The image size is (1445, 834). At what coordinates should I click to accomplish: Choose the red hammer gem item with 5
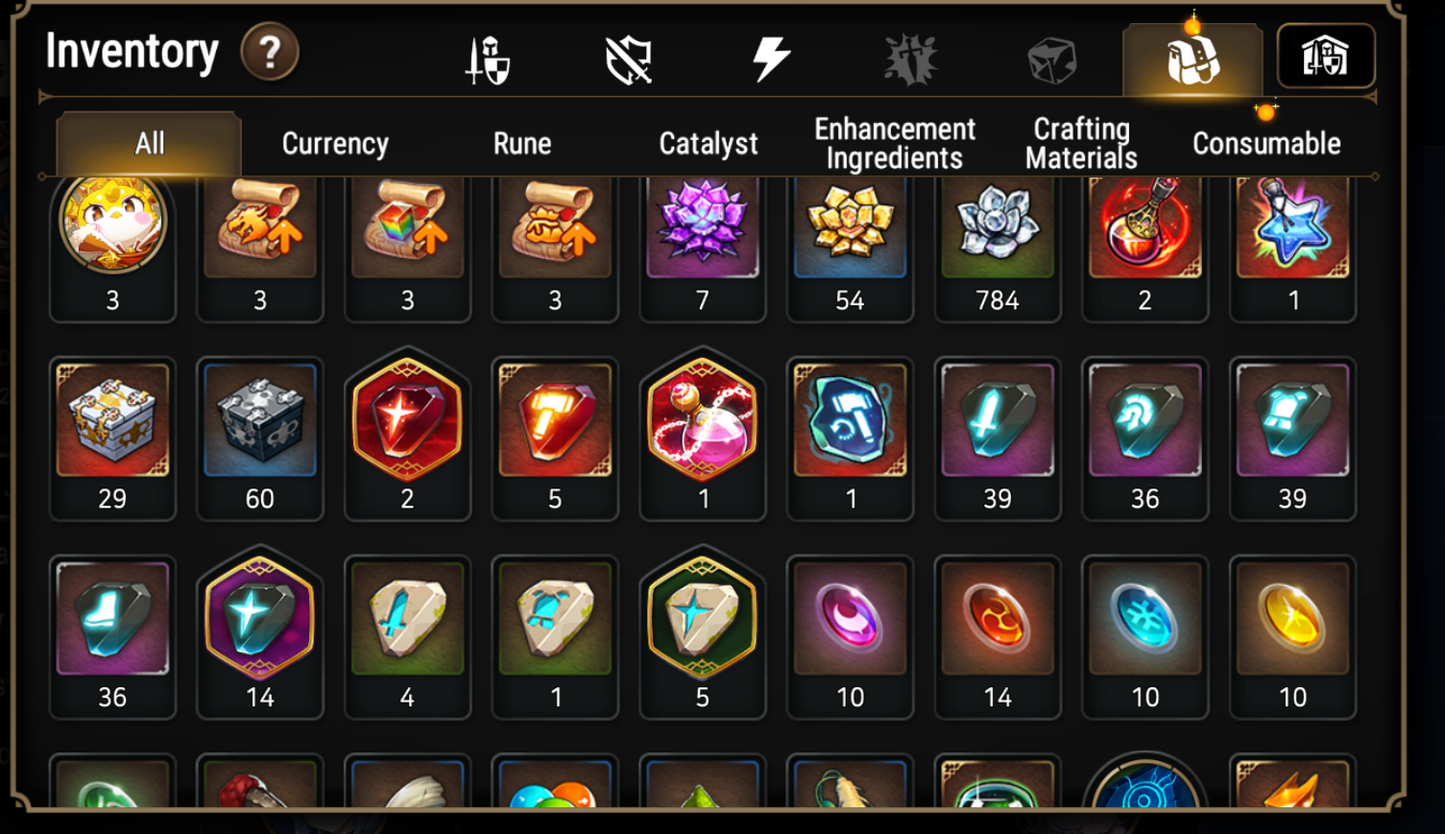[x=555, y=438]
